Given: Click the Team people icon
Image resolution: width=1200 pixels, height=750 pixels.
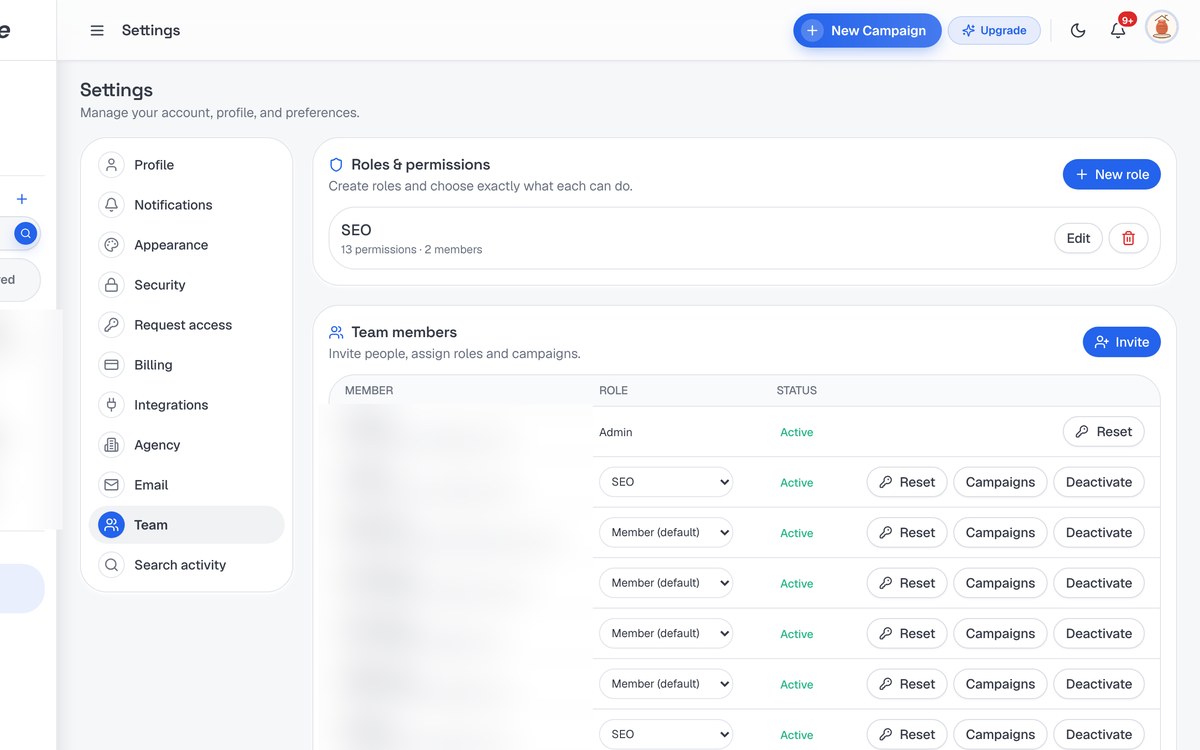Looking at the screenshot, I should coord(111,525).
